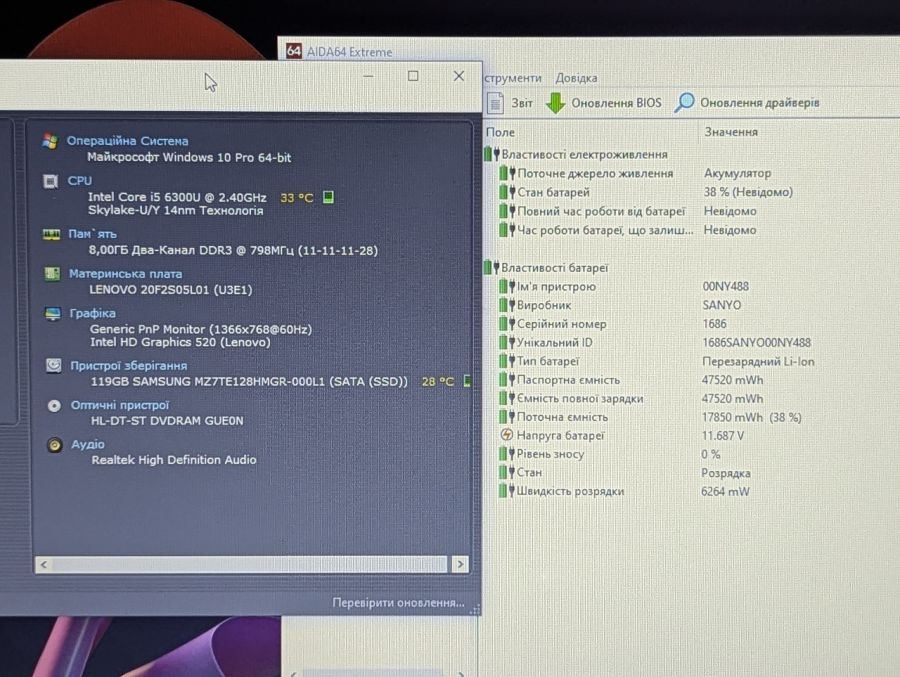
Task: Click battery icon beside Рівень зносу
Action: coord(506,454)
